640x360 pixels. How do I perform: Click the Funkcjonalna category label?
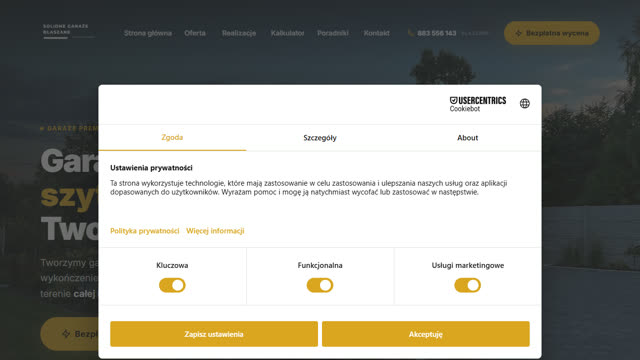[x=320, y=265]
